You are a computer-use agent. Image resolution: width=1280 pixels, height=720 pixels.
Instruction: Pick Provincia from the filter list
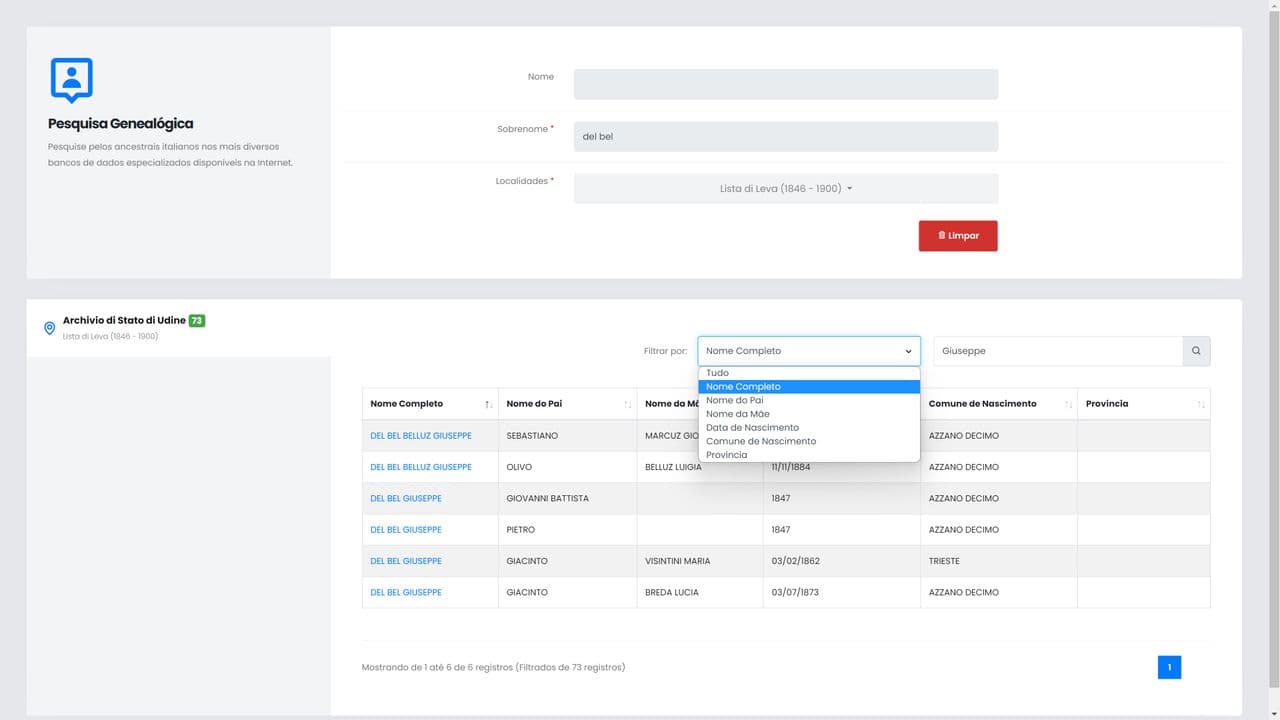pos(726,455)
